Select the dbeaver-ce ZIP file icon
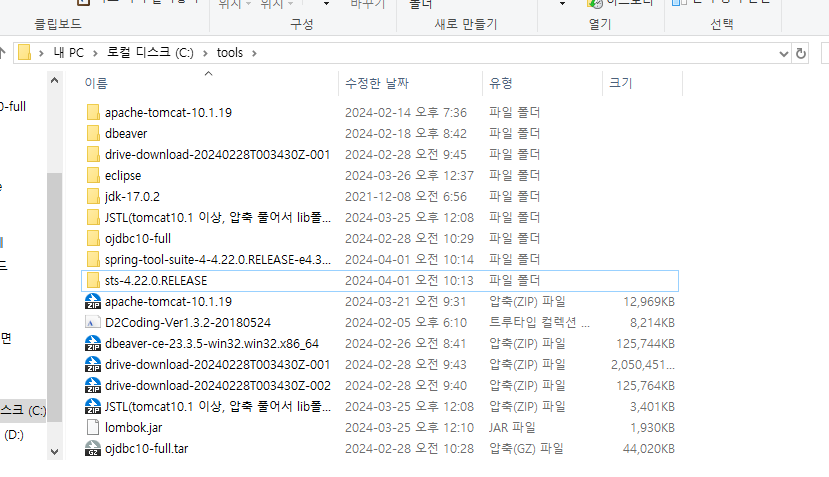 tap(93, 343)
